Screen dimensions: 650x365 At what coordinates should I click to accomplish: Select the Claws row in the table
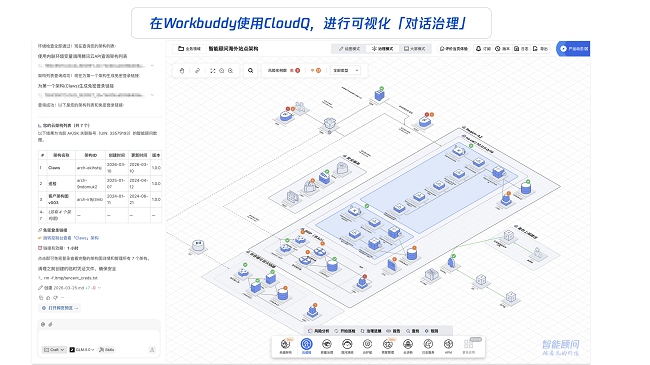click(99, 168)
